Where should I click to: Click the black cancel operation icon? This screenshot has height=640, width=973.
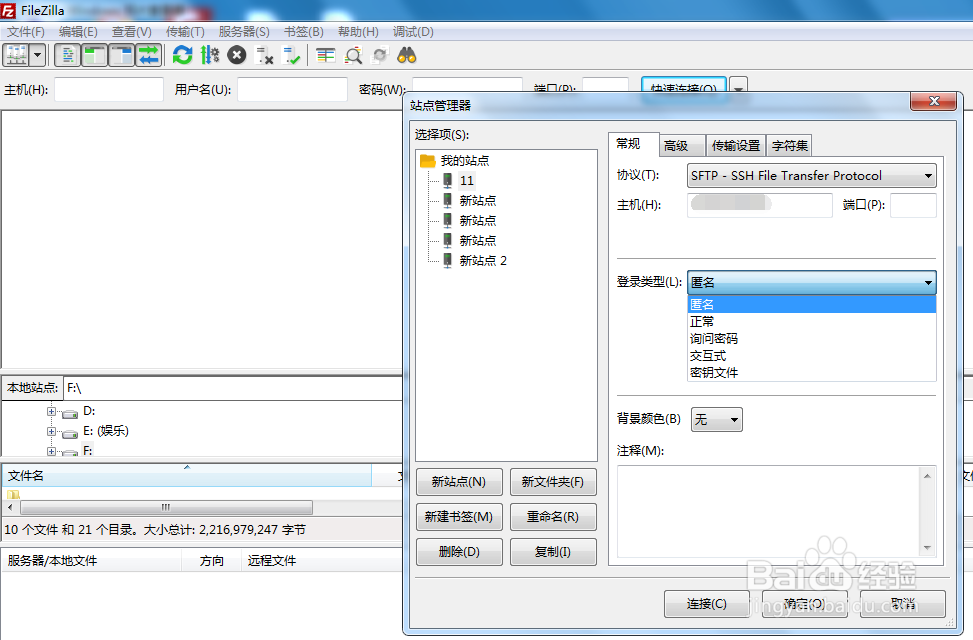click(236, 55)
